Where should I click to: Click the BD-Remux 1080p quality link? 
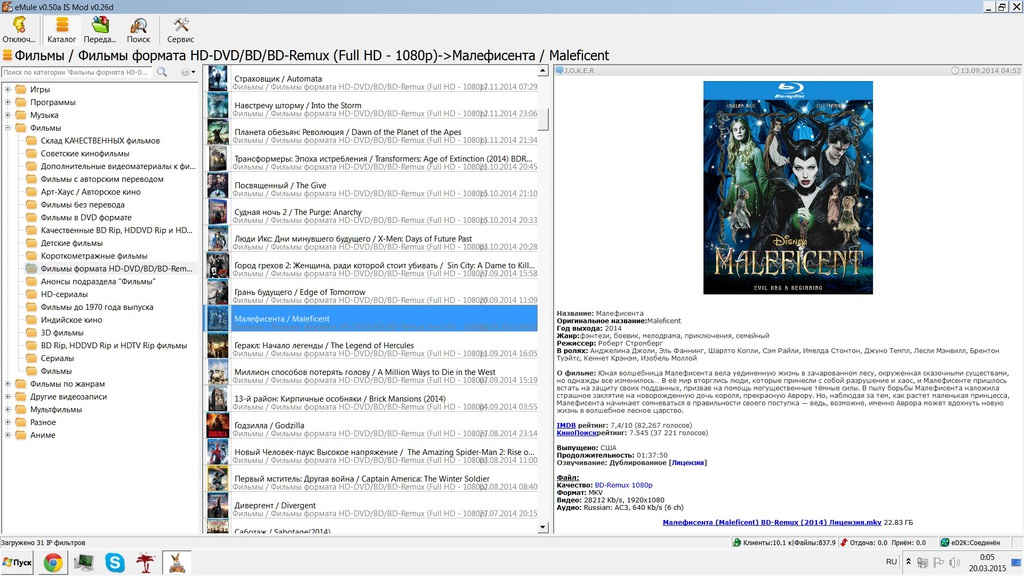pos(623,485)
